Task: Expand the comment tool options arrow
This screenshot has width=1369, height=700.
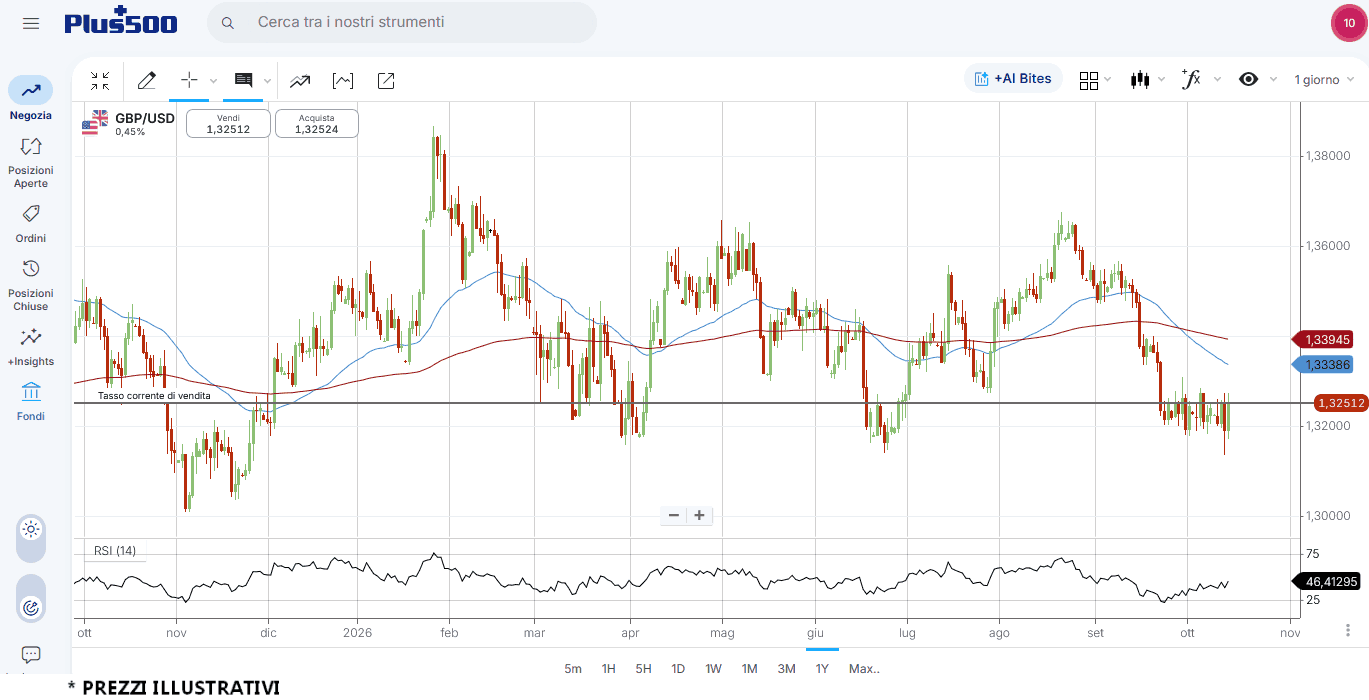Action: point(267,81)
